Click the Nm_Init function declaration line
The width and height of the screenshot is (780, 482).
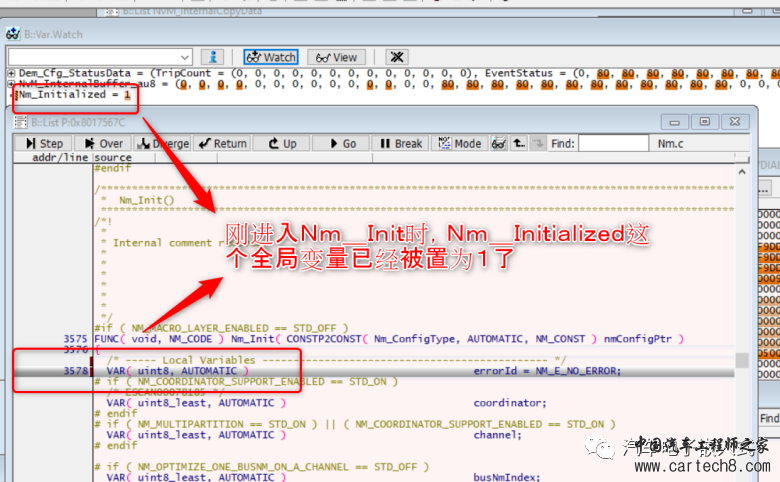pos(390,339)
